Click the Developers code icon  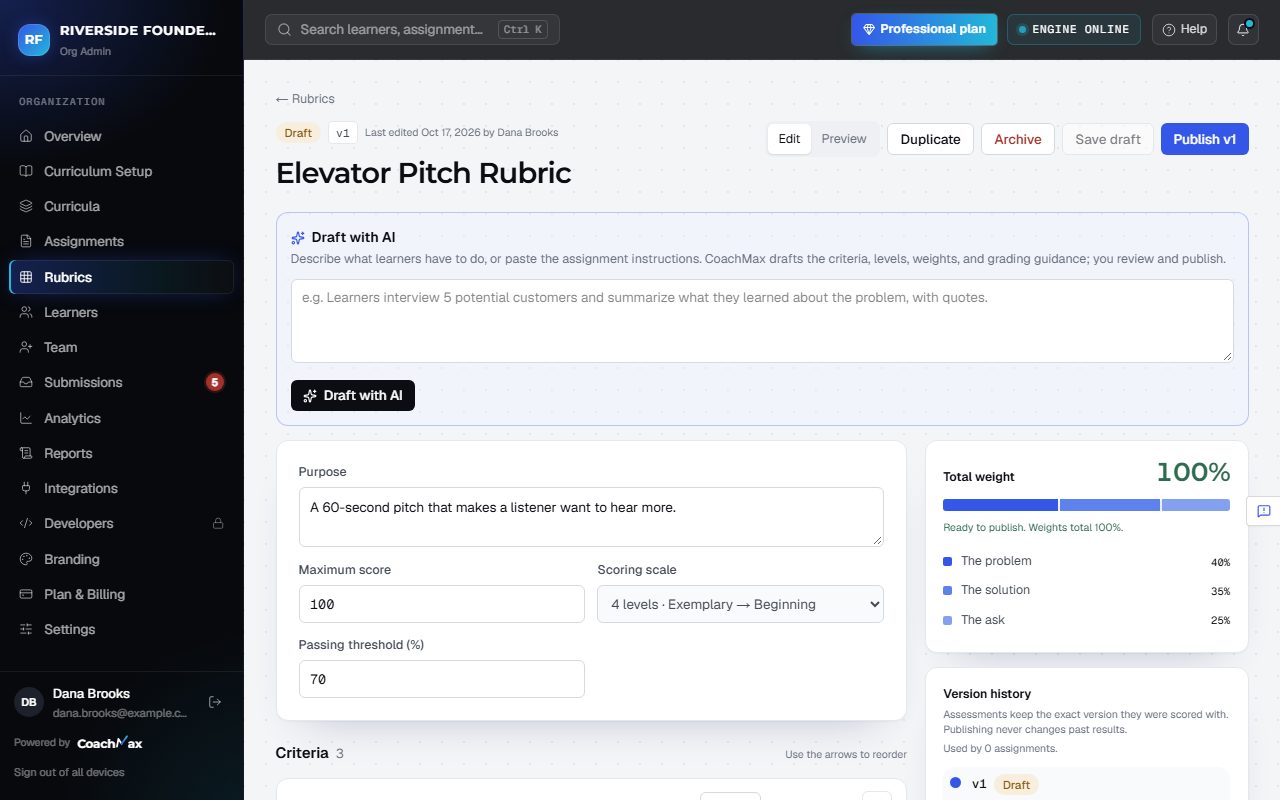[26, 523]
